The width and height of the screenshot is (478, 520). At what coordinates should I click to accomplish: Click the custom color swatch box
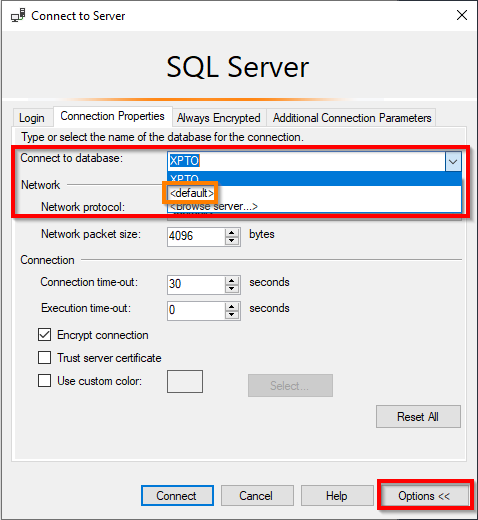point(185,381)
